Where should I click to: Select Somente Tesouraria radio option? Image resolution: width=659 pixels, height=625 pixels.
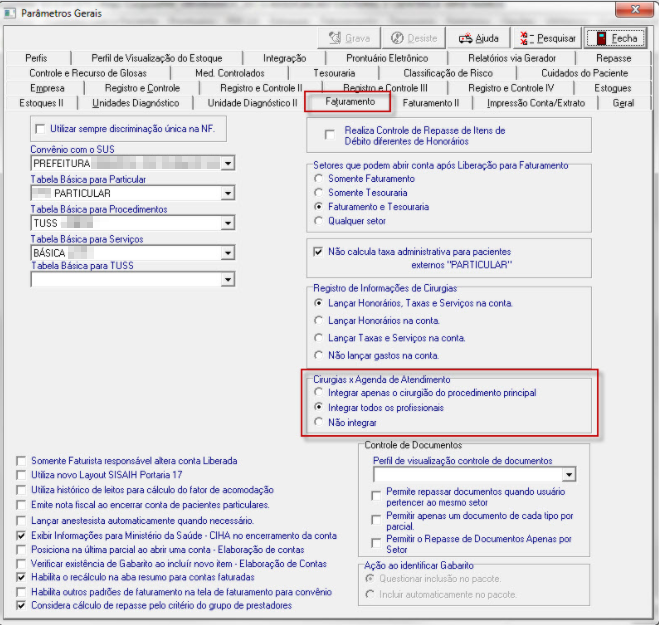(x=319, y=193)
